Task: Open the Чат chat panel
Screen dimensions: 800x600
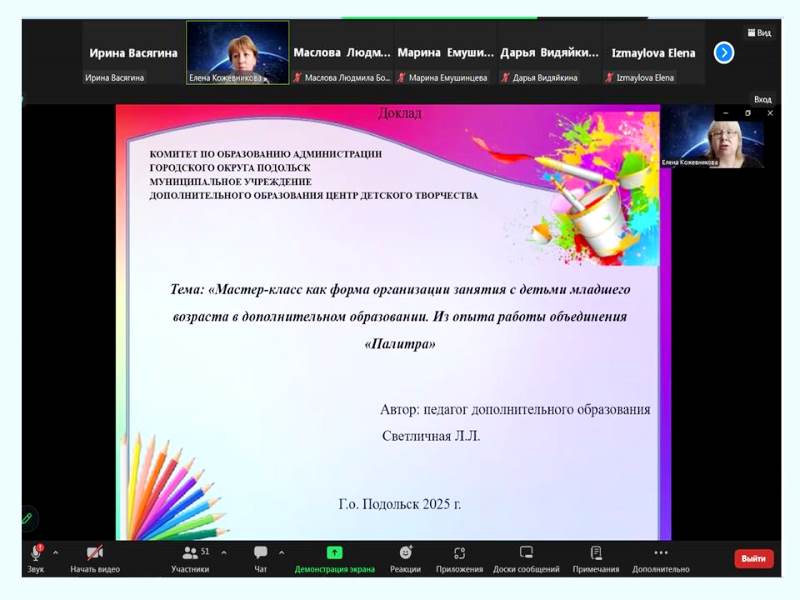Action: point(261,558)
